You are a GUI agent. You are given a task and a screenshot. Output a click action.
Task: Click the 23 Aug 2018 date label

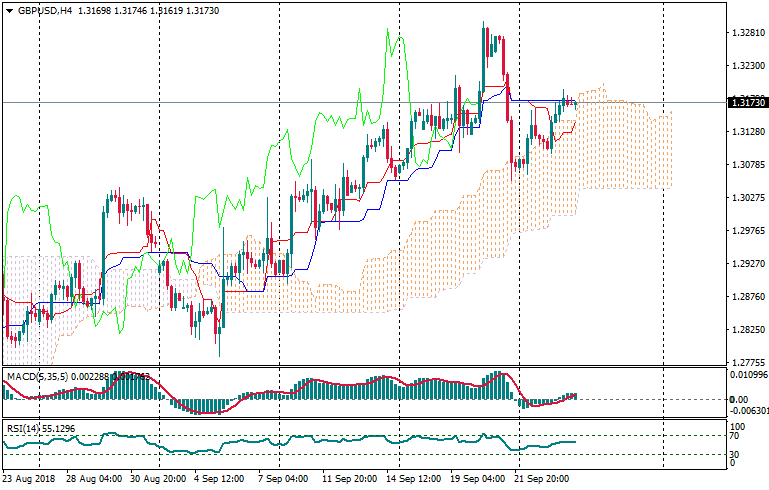[29, 479]
